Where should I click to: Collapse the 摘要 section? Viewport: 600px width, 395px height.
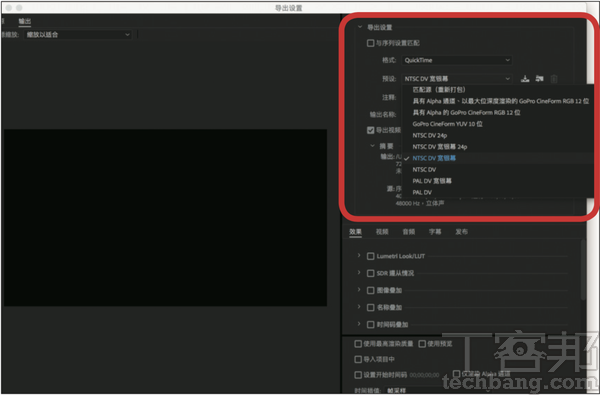(372, 146)
